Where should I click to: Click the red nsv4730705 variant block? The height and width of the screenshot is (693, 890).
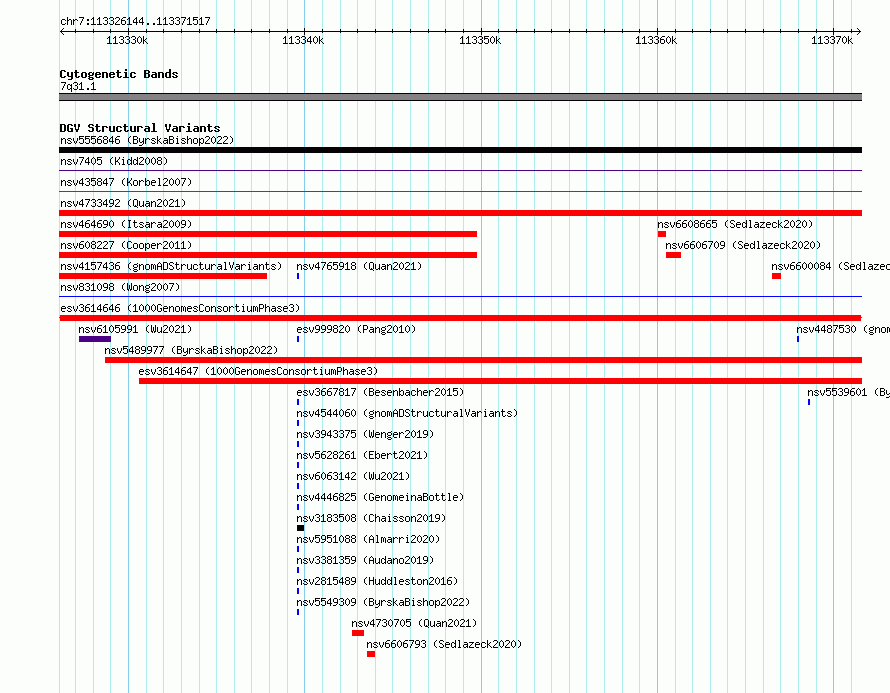click(x=358, y=633)
